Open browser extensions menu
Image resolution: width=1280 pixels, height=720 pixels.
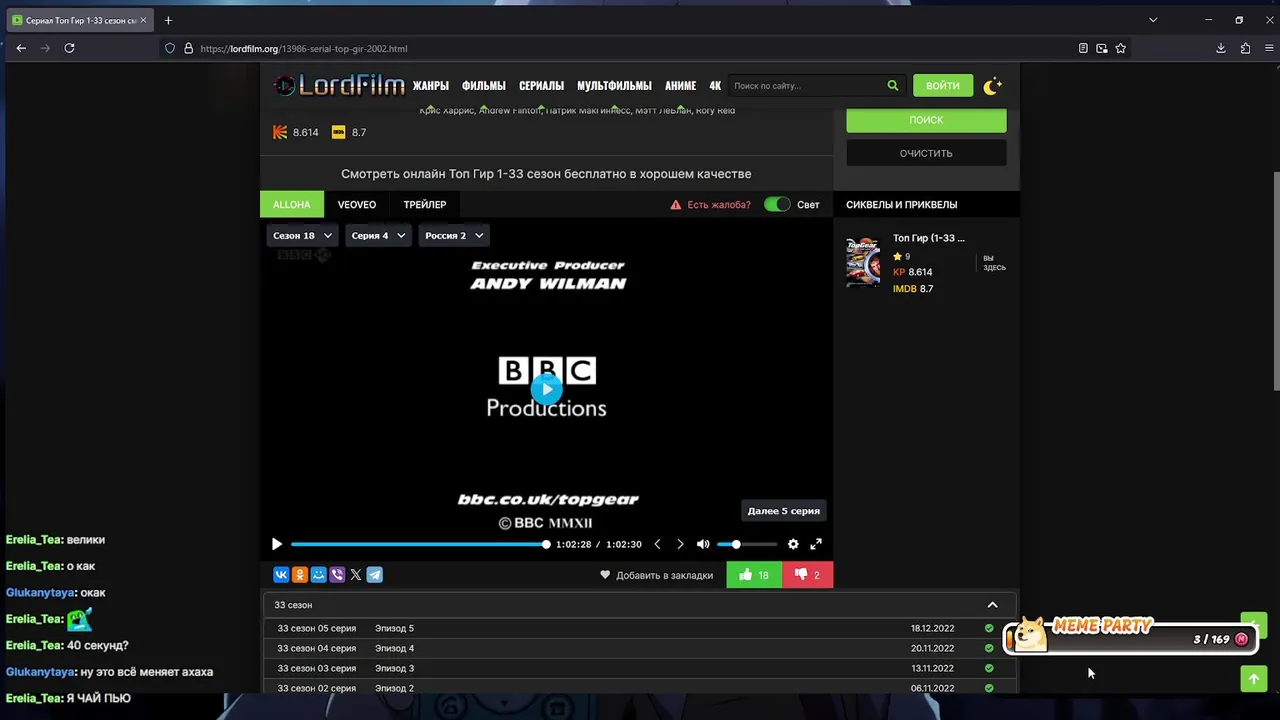tap(1245, 48)
